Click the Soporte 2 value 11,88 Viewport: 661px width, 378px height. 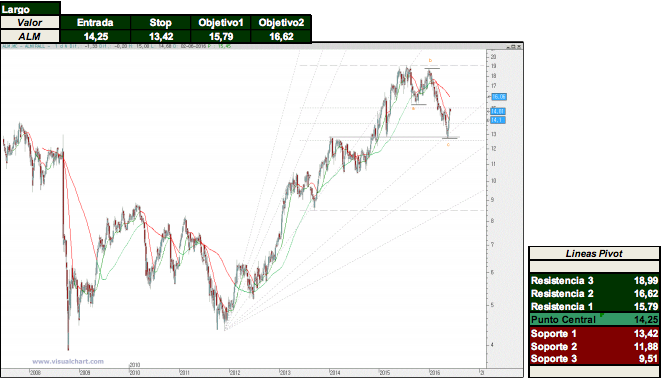tap(646, 346)
